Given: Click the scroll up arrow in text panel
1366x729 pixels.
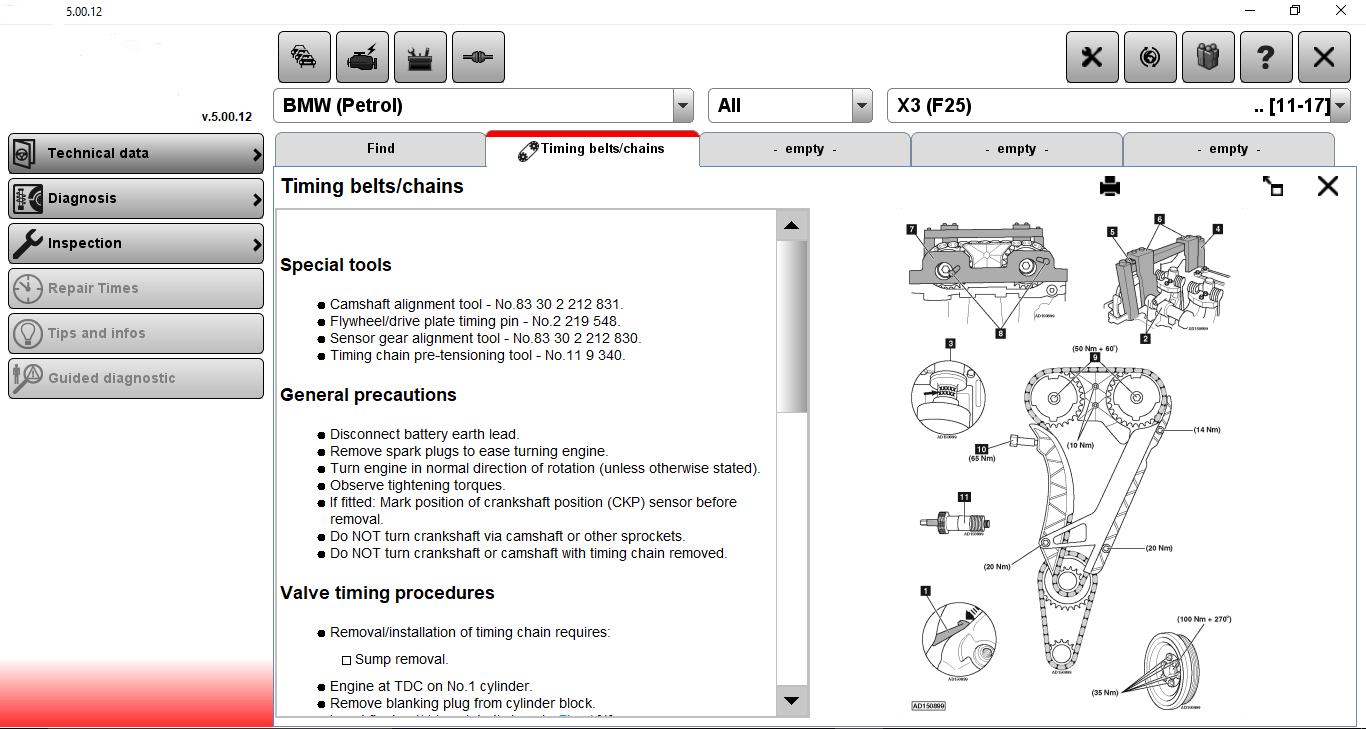Looking at the screenshot, I should (x=792, y=226).
